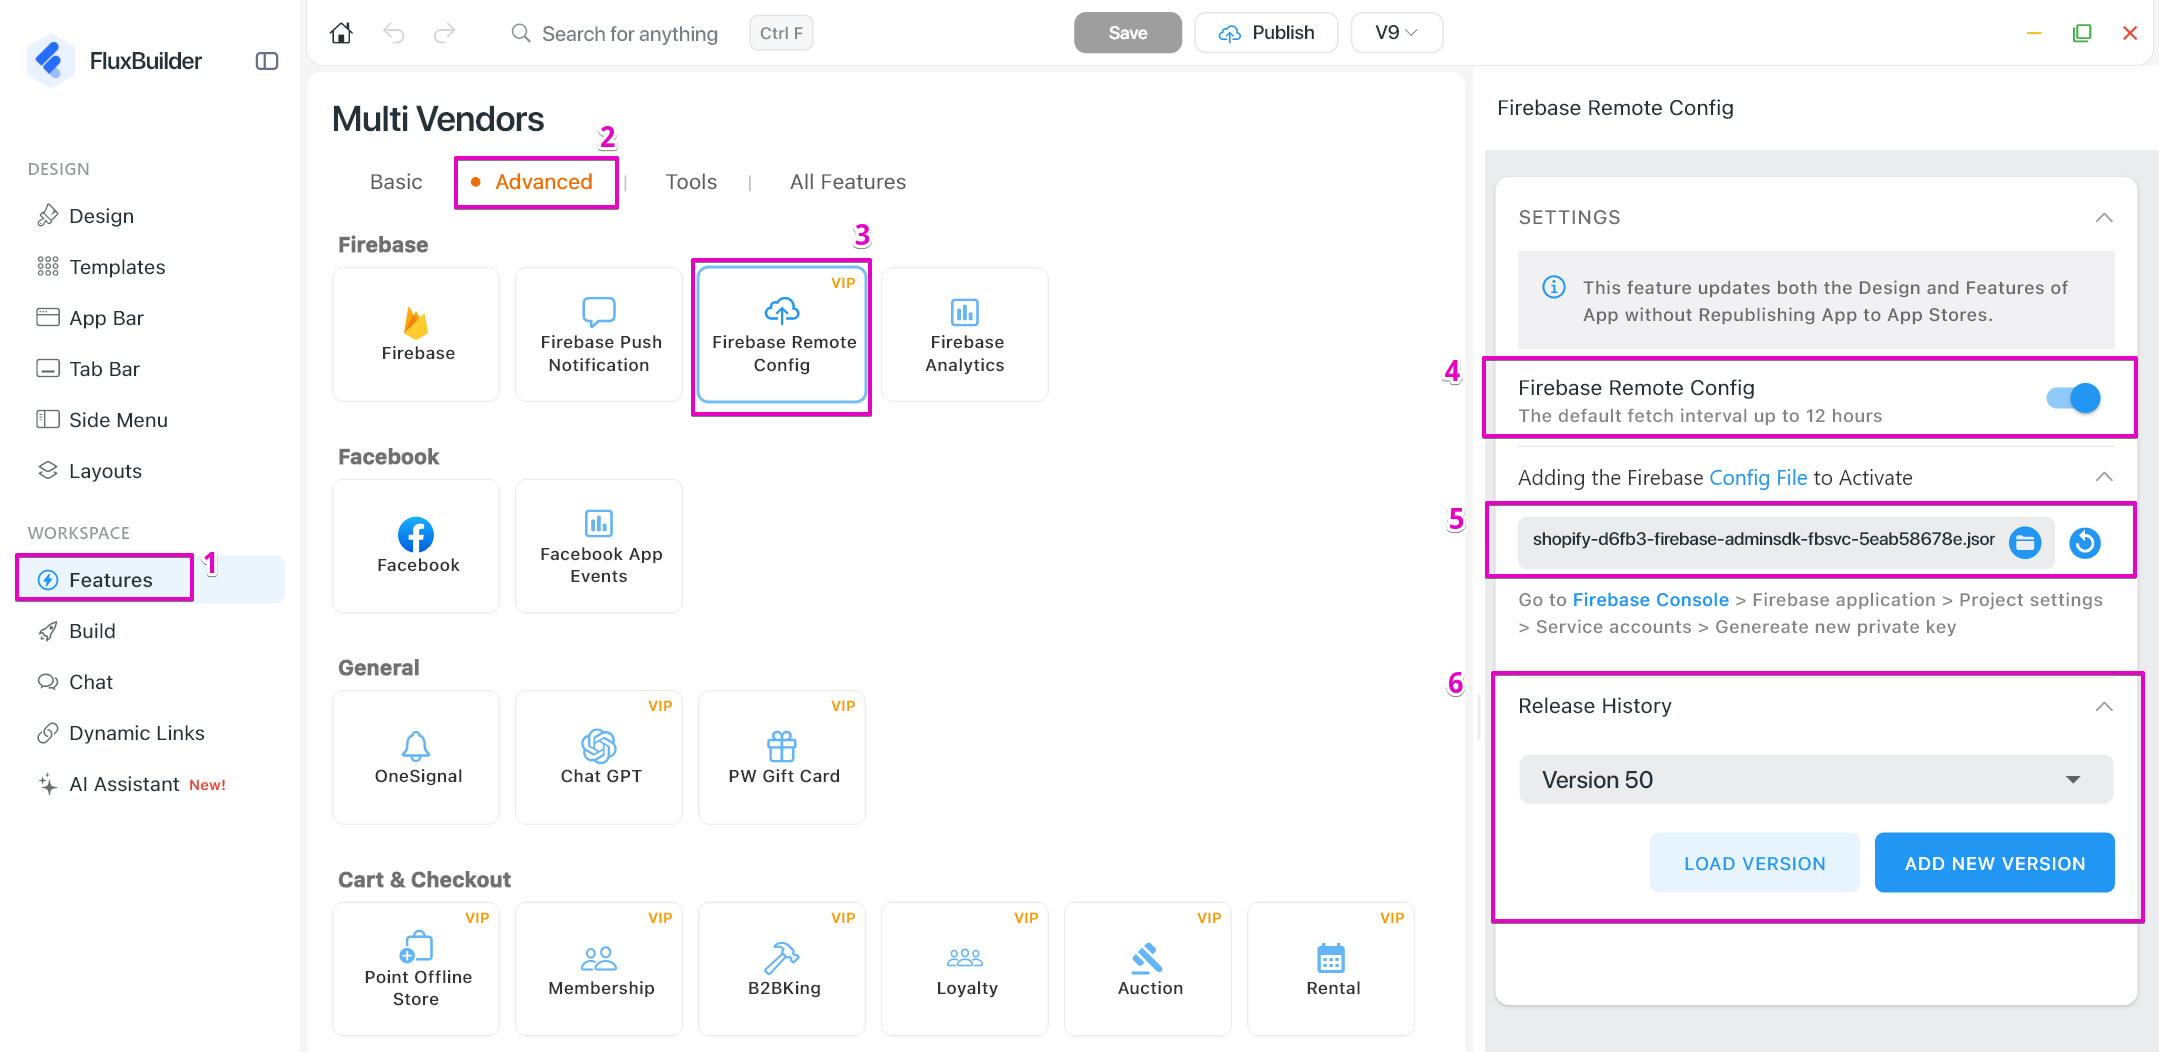The height and width of the screenshot is (1052, 2159).
Task: Switch to the All Features tab
Action: pos(848,182)
